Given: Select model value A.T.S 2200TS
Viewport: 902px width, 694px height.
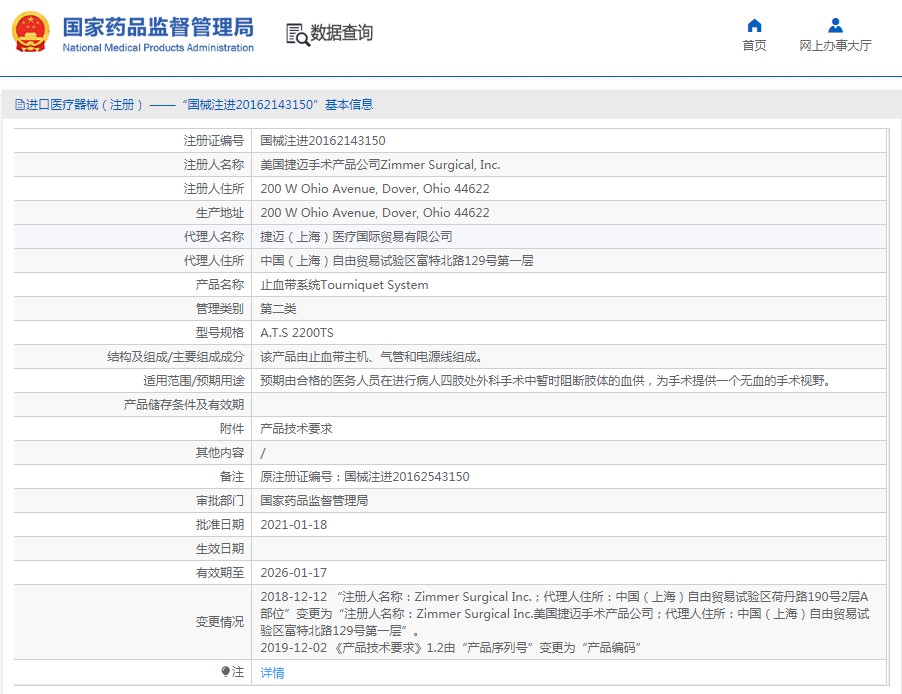Looking at the screenshot, I should pos(297,333).
